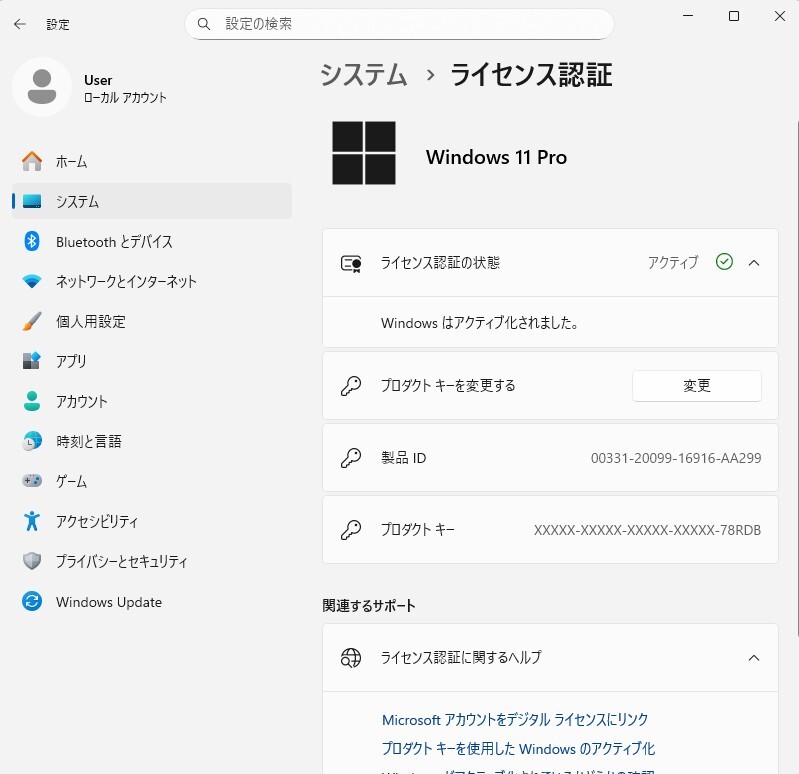Click the Windows 11 Pro edition title
The image size is (799, 774).
(x=496, y=157)
